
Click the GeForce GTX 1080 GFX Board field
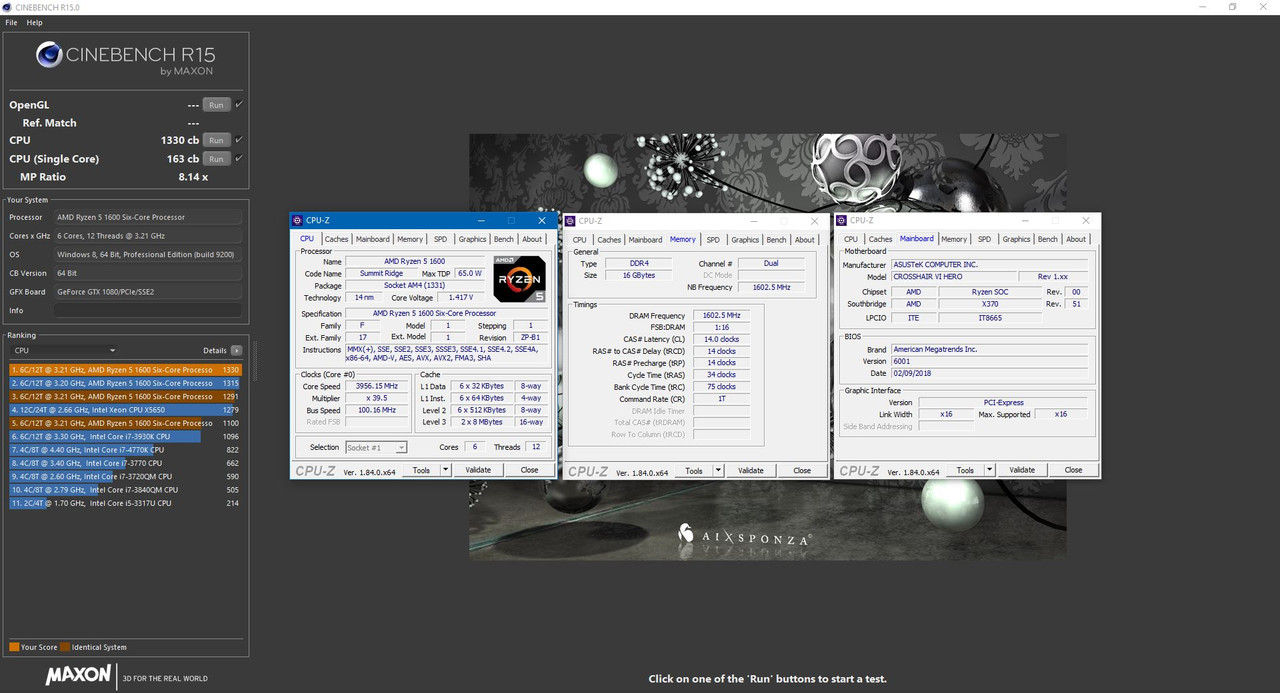pyautogui.click(x=148, y=291)
